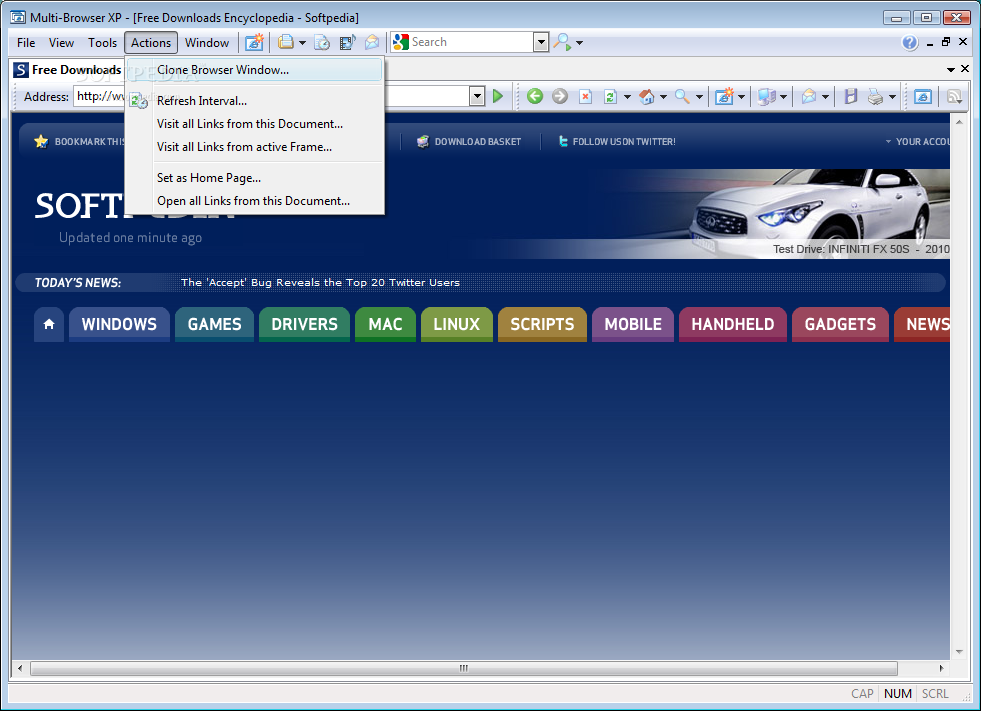Click the grey RSS feed icon
The image size is (981, 711).
click(954, 96)
